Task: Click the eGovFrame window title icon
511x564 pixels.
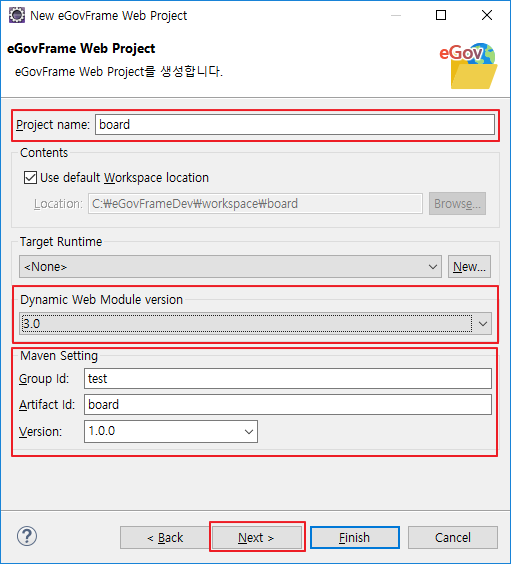Action: [x=17, y=15]
